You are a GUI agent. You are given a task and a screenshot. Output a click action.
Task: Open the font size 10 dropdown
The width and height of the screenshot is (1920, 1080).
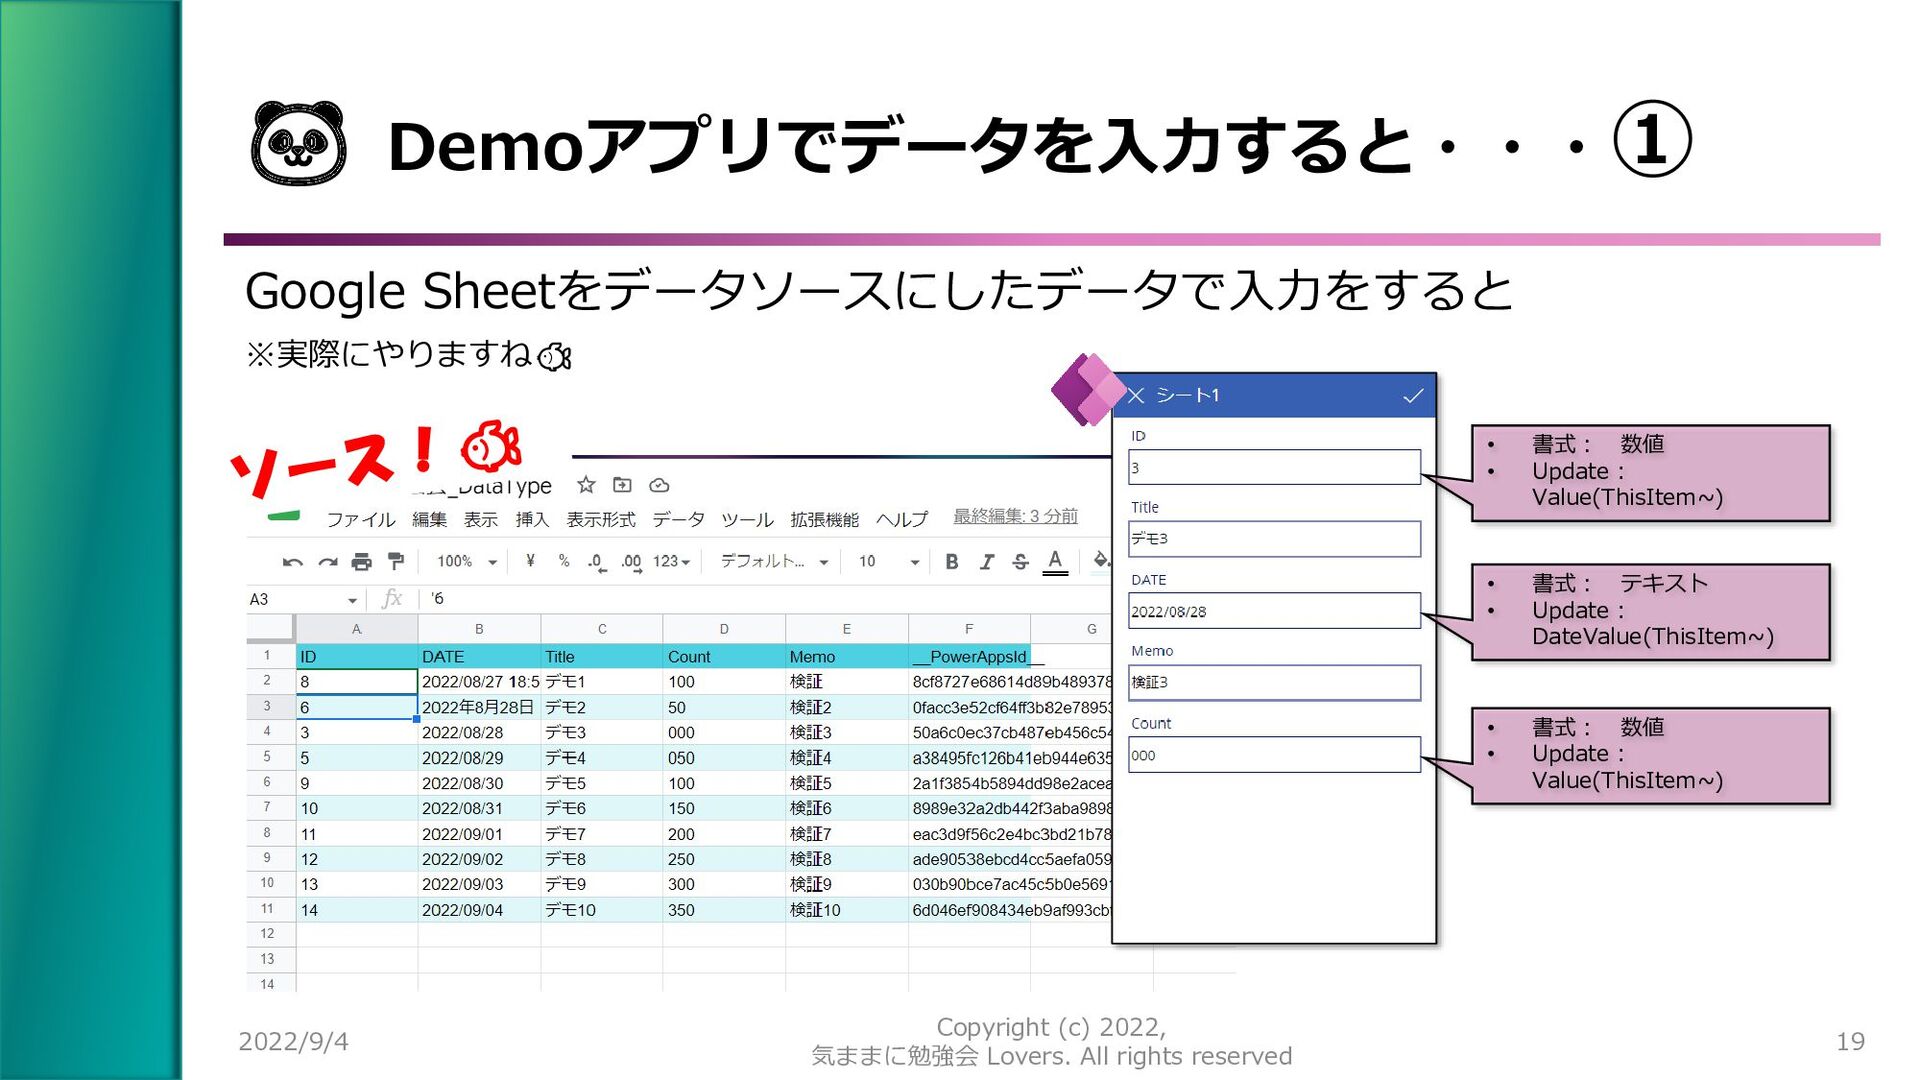pyautogui.click(x=888, y=562)
